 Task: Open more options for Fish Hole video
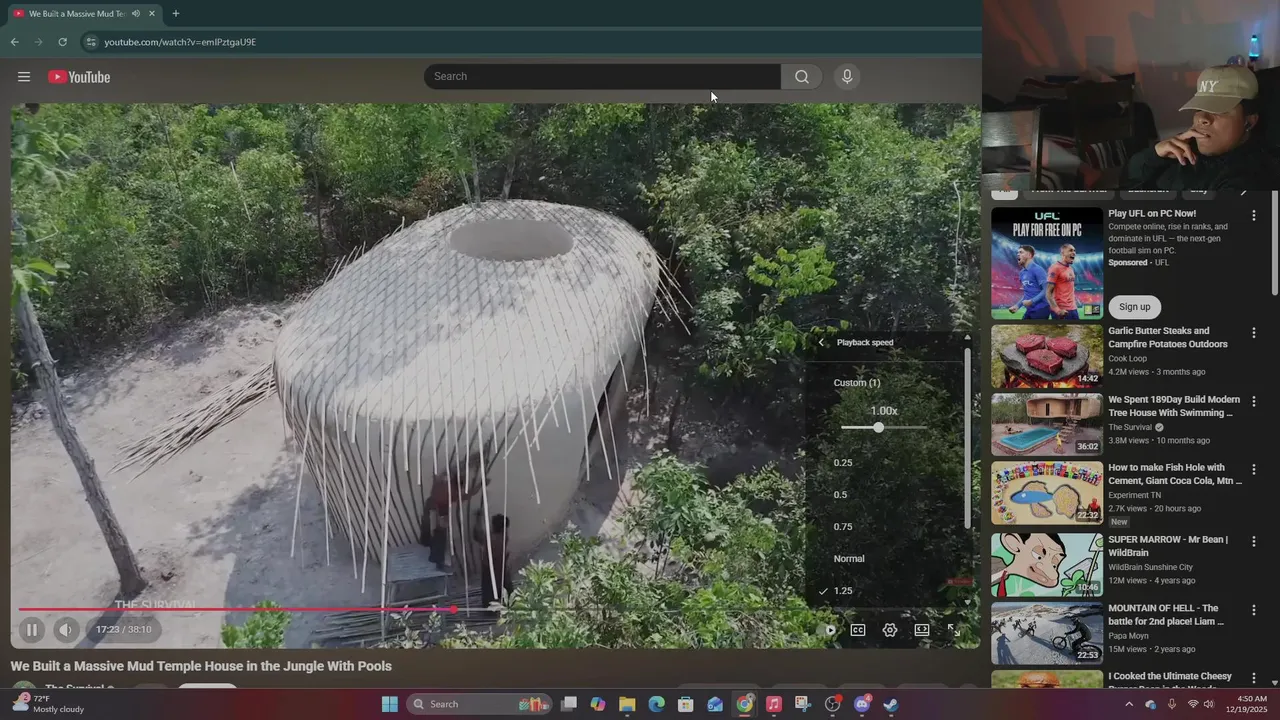(1254, 469)
